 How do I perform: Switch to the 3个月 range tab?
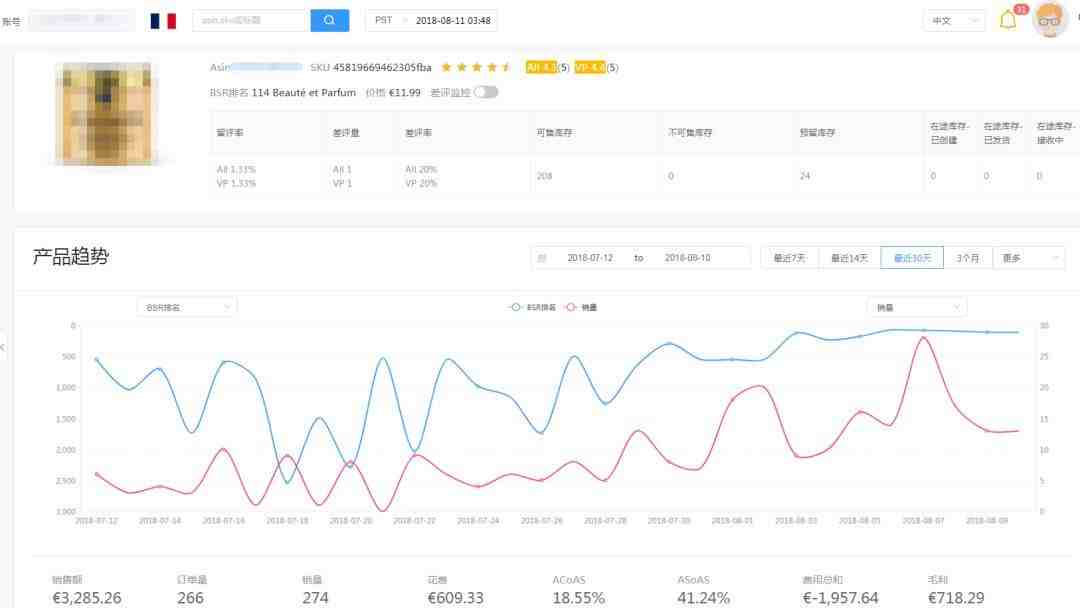pos(967,258)
